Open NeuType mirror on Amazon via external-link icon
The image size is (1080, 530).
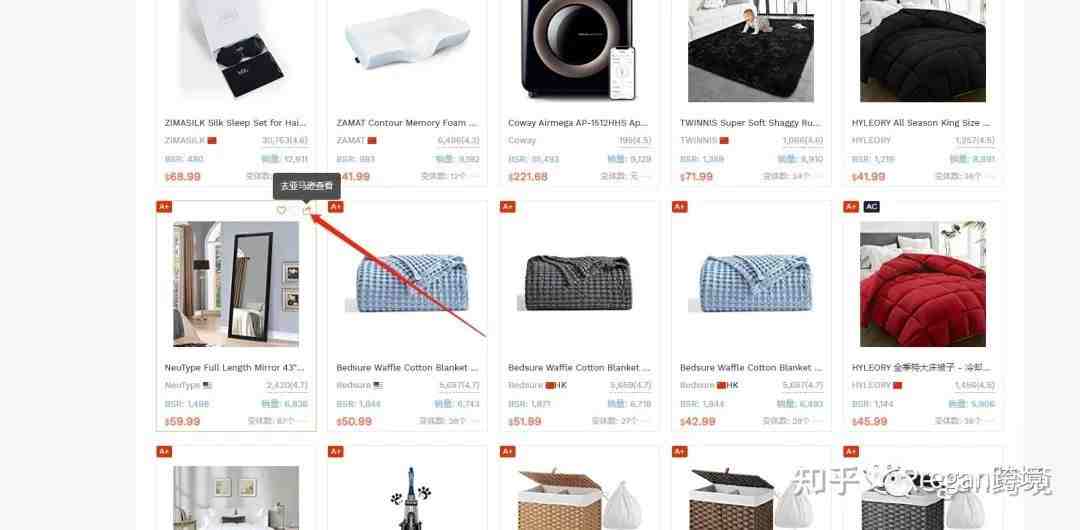[x=307, y=210]
